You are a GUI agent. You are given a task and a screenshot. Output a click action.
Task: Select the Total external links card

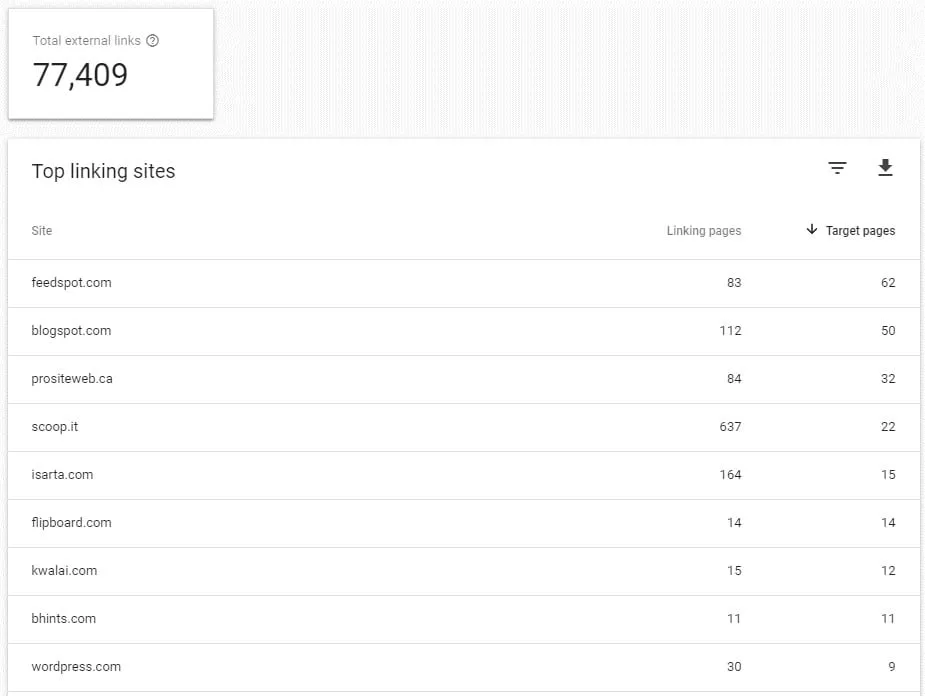click(110, 63)
